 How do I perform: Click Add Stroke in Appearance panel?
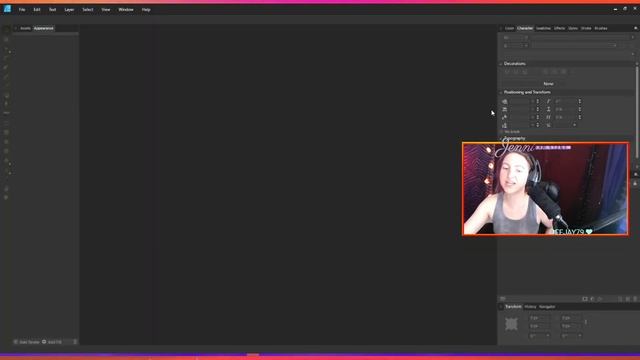(x=27, y=342)
